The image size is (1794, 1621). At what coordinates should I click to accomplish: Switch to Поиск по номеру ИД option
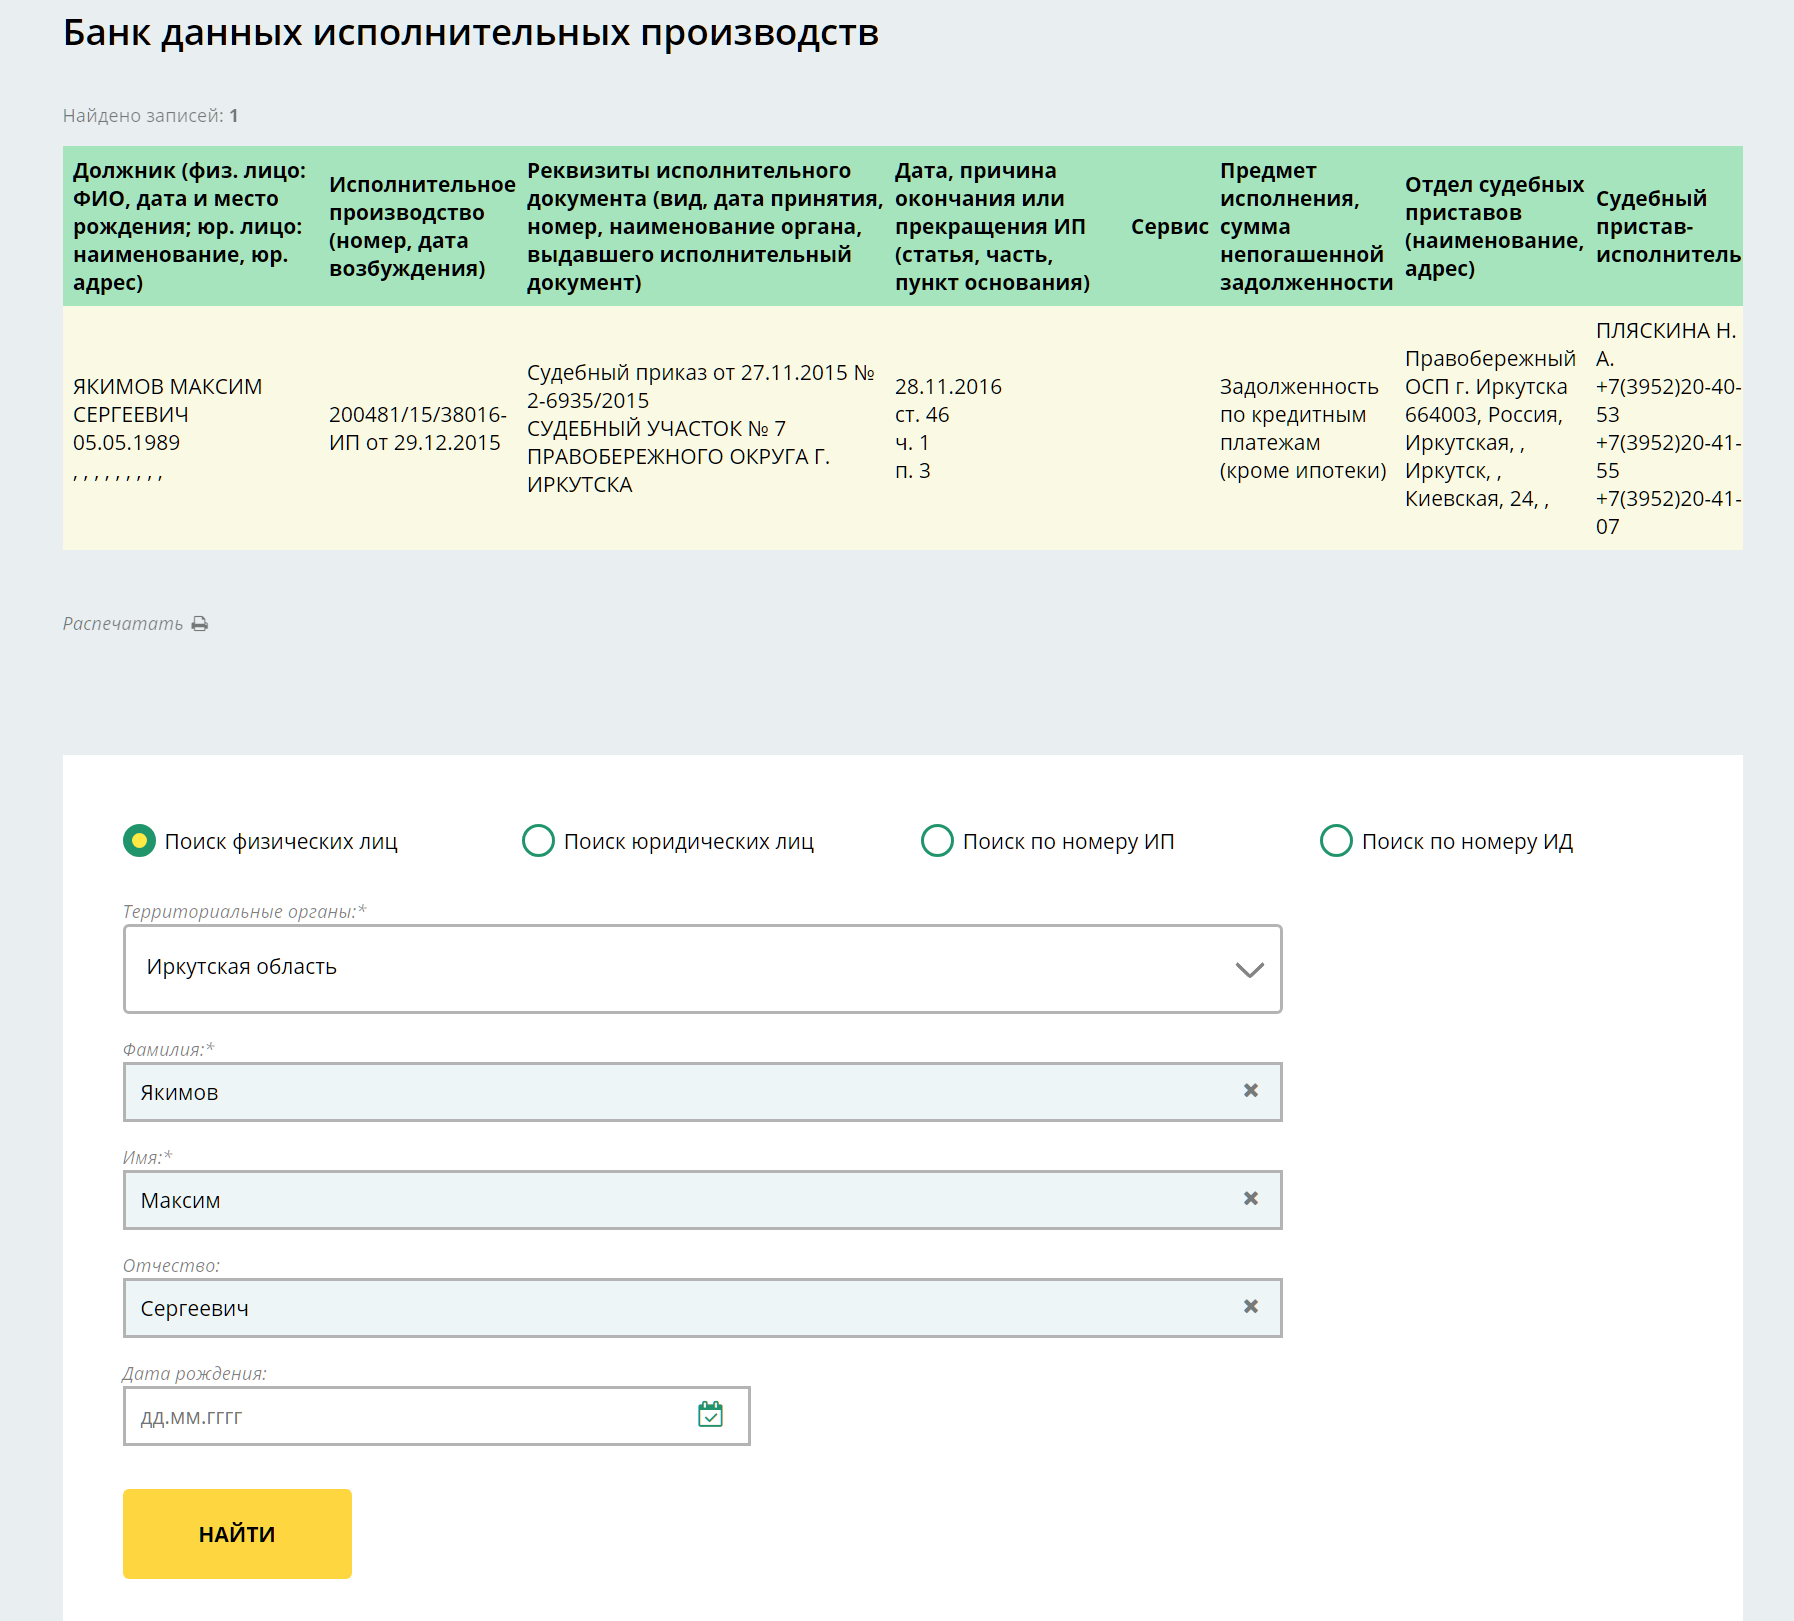click(x=1336, y=841)
